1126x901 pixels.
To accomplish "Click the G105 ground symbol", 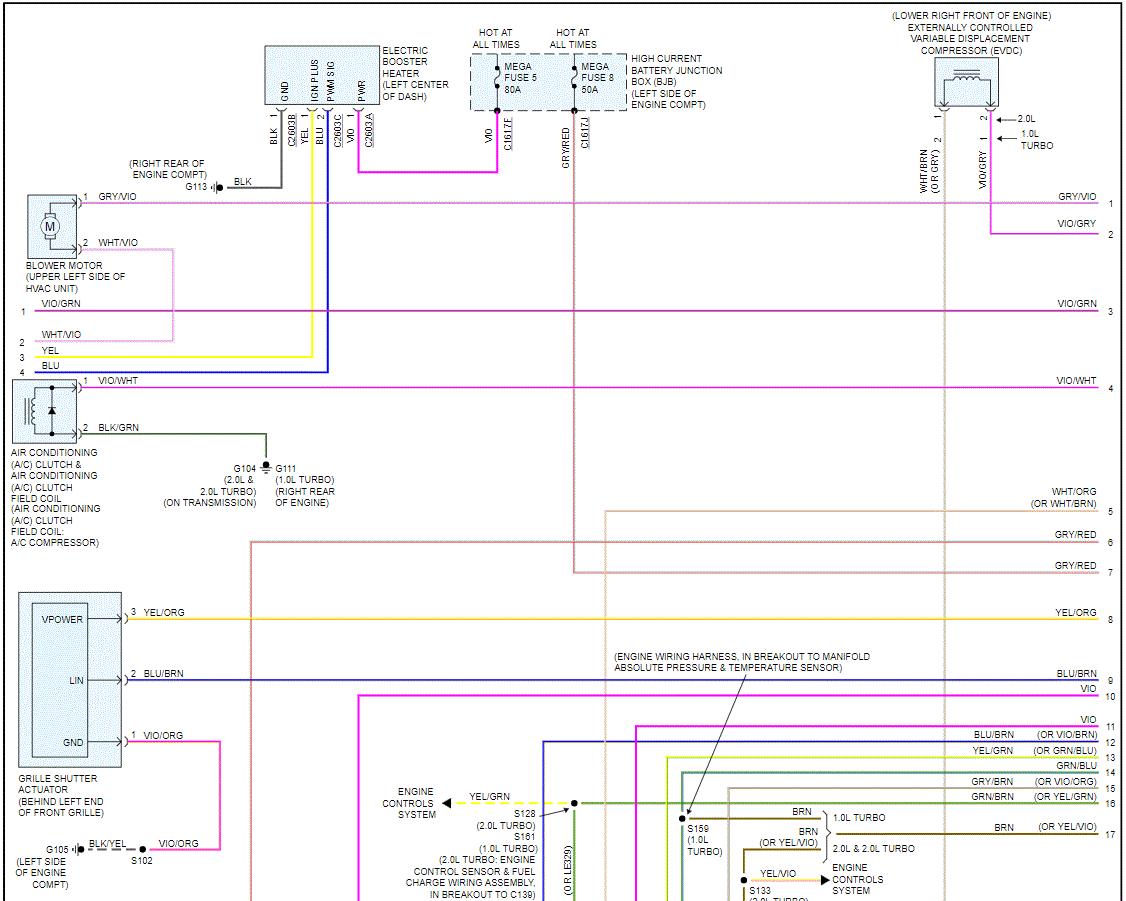I will pos(78,849).
